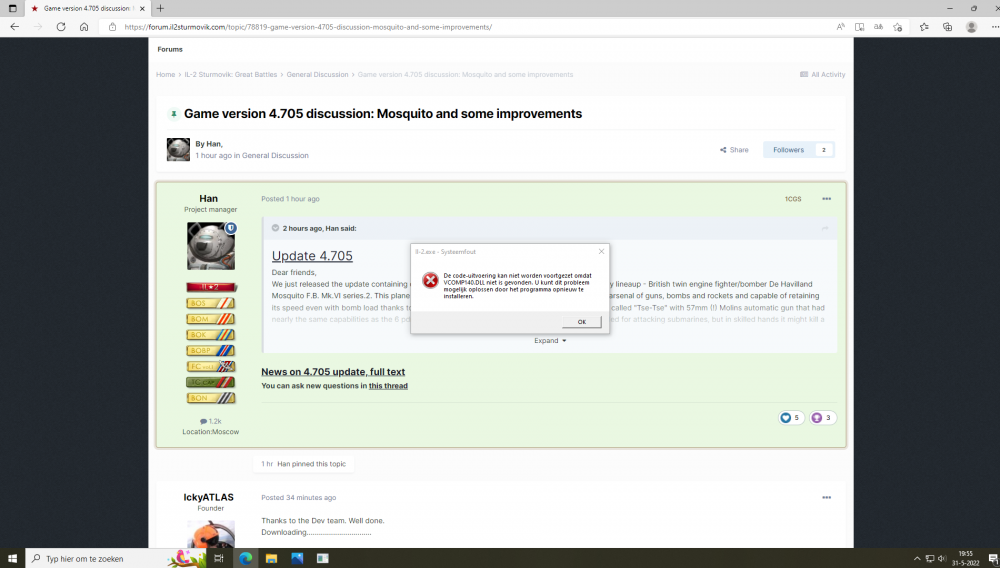Screen dimensions: 1000x568
Task: Open translate page icon
Action: tap(878, 27)
